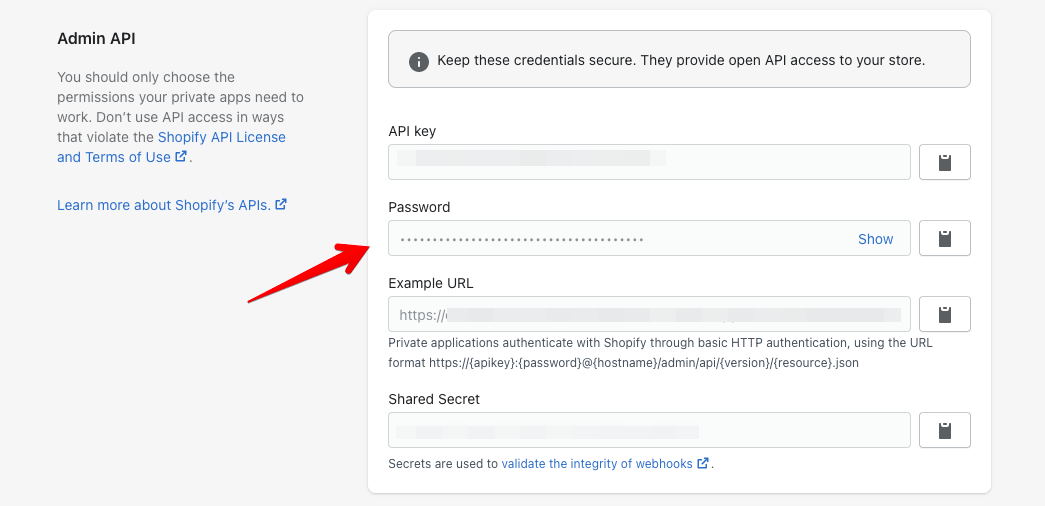The width and height of the screenshot is (1045, 506).
Task: Click external icon beside Shopify's APIs link
Action: pos(281,204)
